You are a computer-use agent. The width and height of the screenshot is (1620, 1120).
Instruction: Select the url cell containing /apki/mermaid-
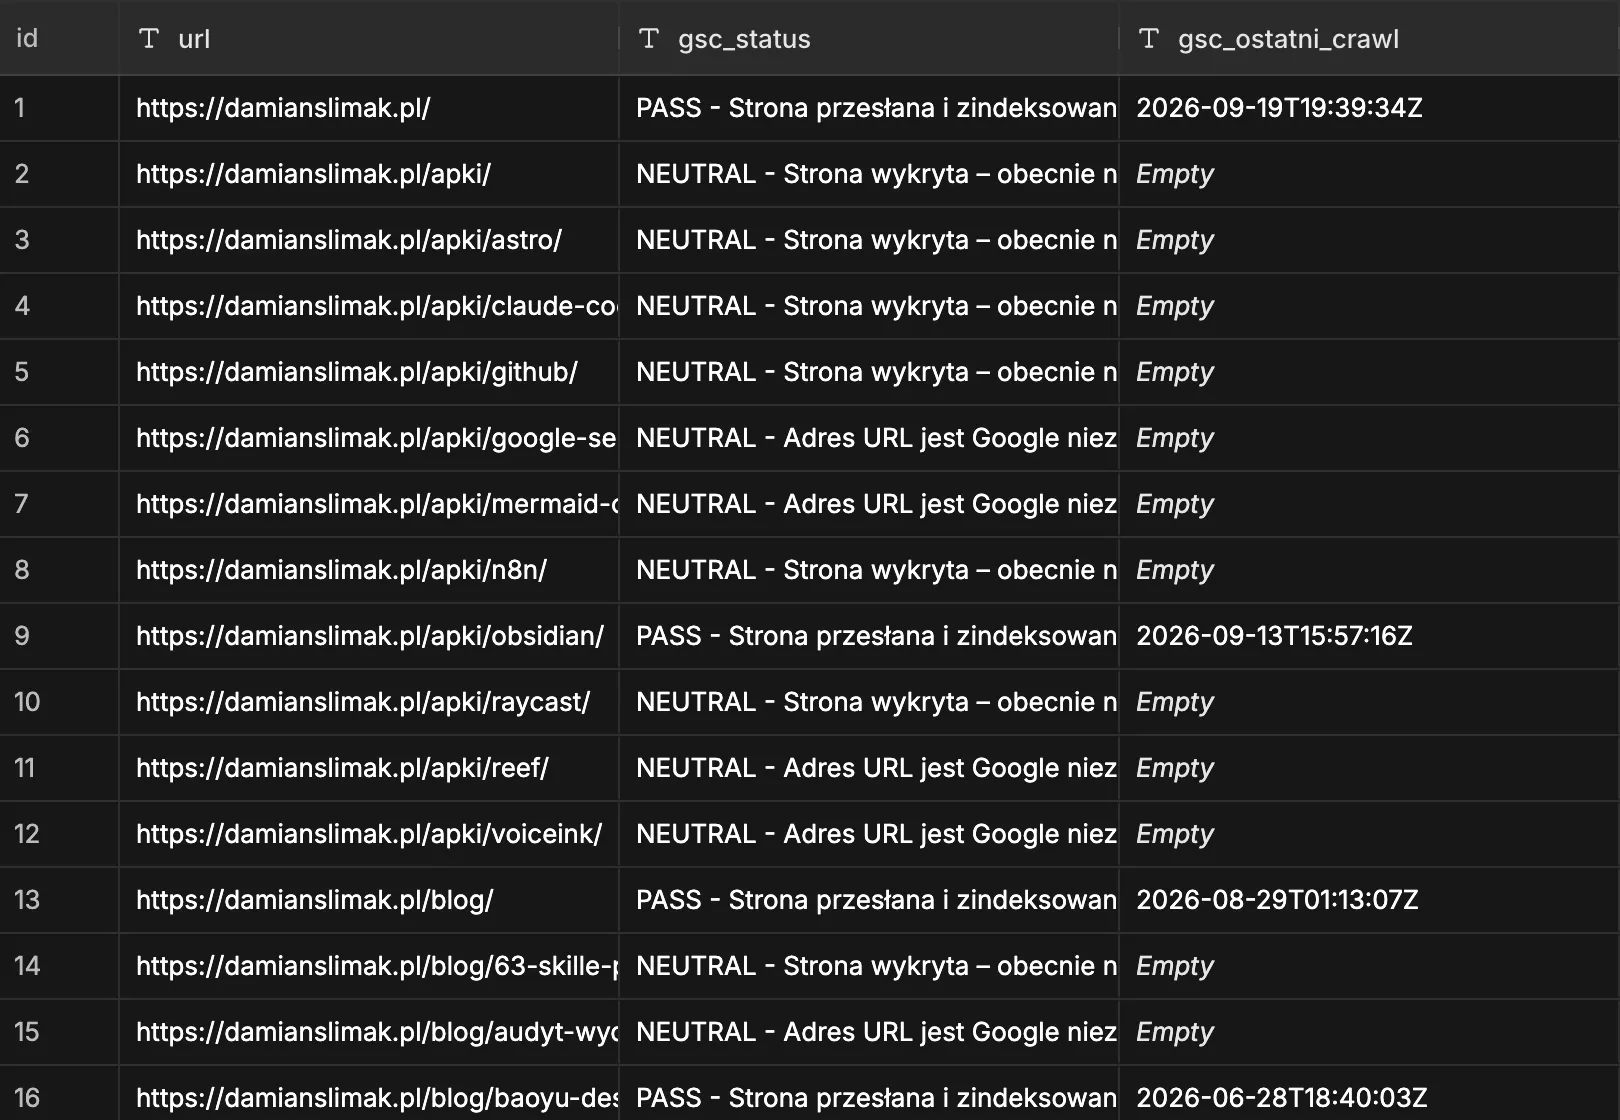[x=369, y=504]
